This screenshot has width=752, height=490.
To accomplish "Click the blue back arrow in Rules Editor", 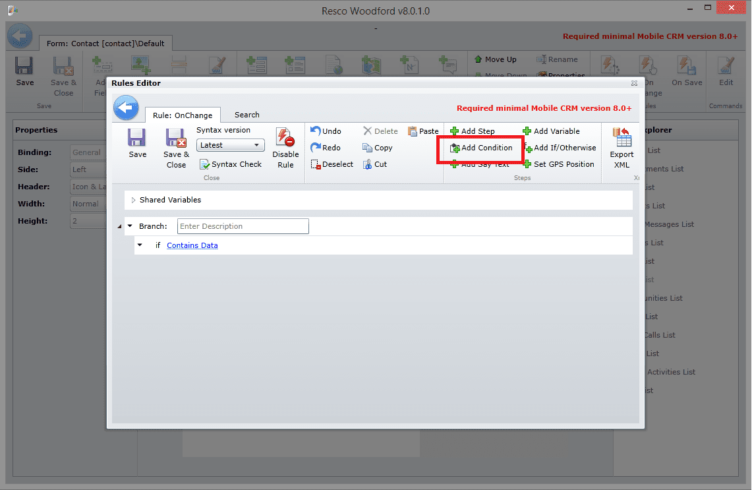I will click(126, 108).
